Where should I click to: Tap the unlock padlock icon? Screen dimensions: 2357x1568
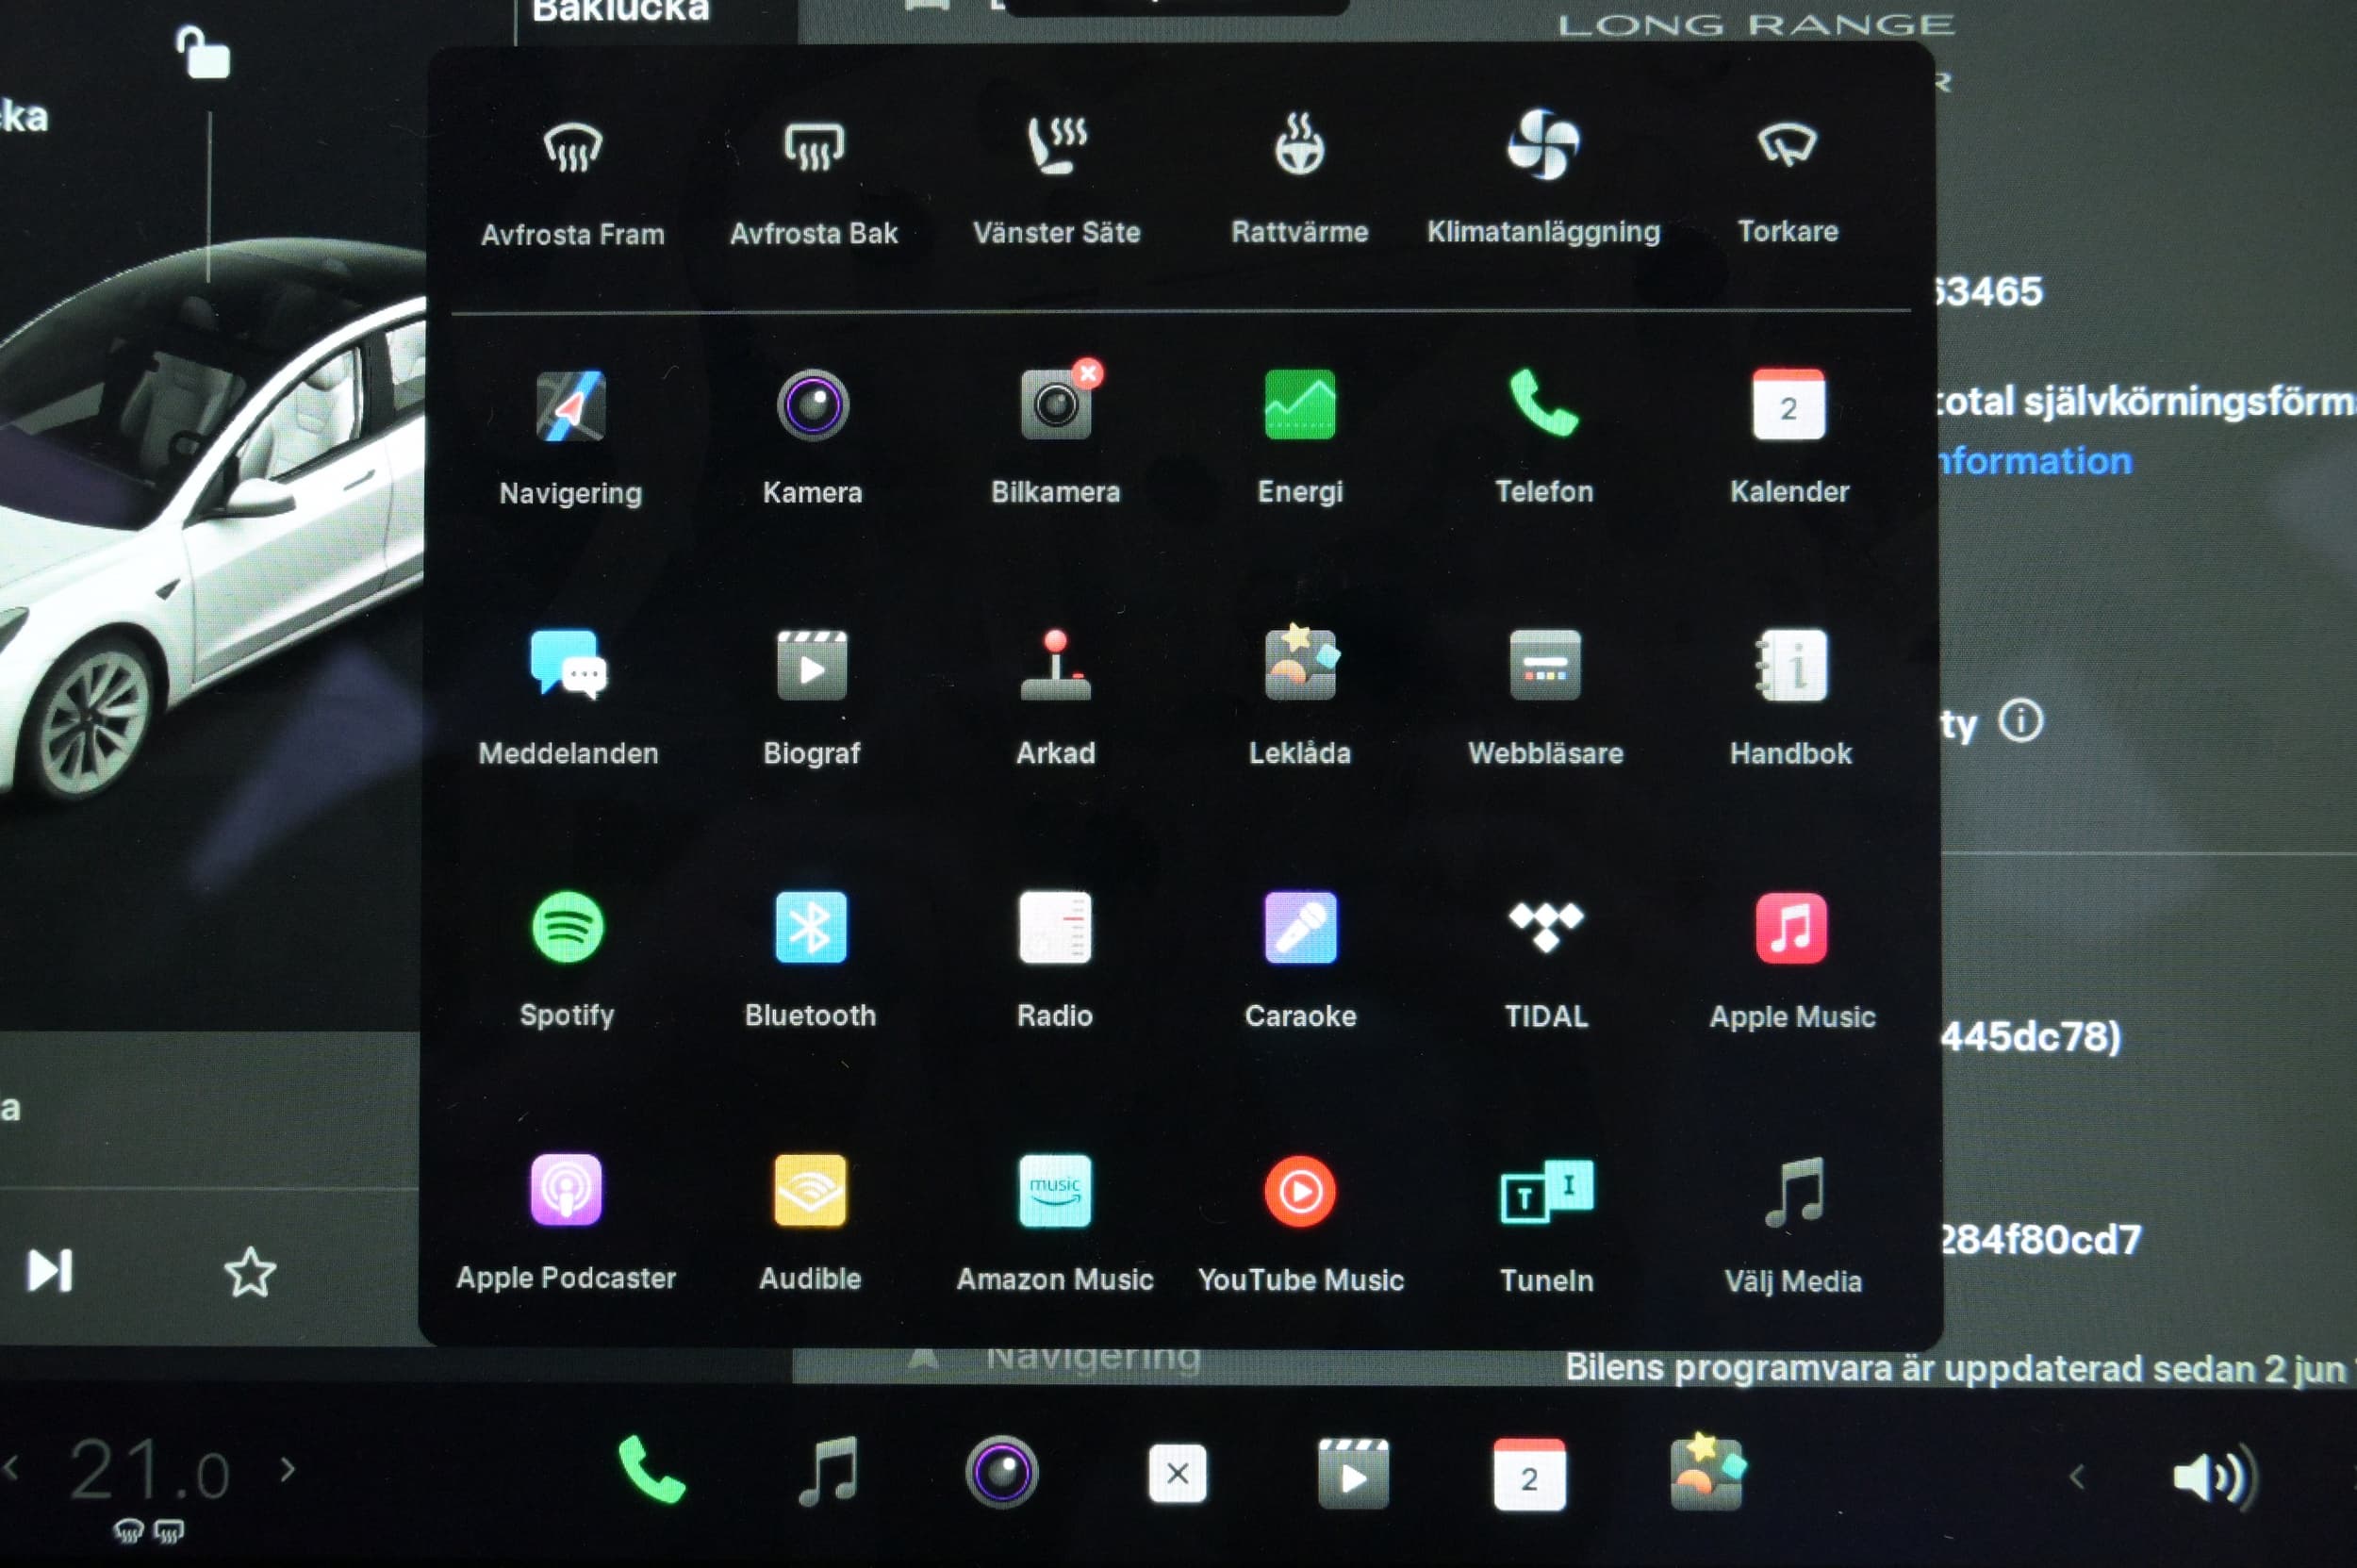coord(203,53)
